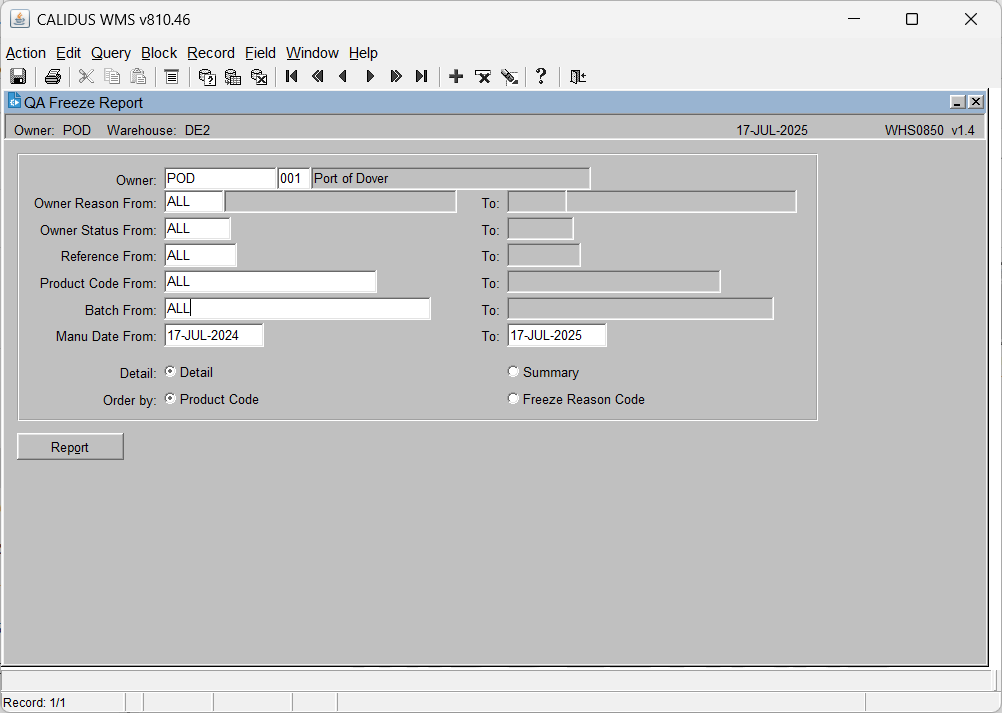The width and height of the screenshot is (1002, 713).
Task: Click the QA Freeze Report window icon
Action: [x=15, y=102]
